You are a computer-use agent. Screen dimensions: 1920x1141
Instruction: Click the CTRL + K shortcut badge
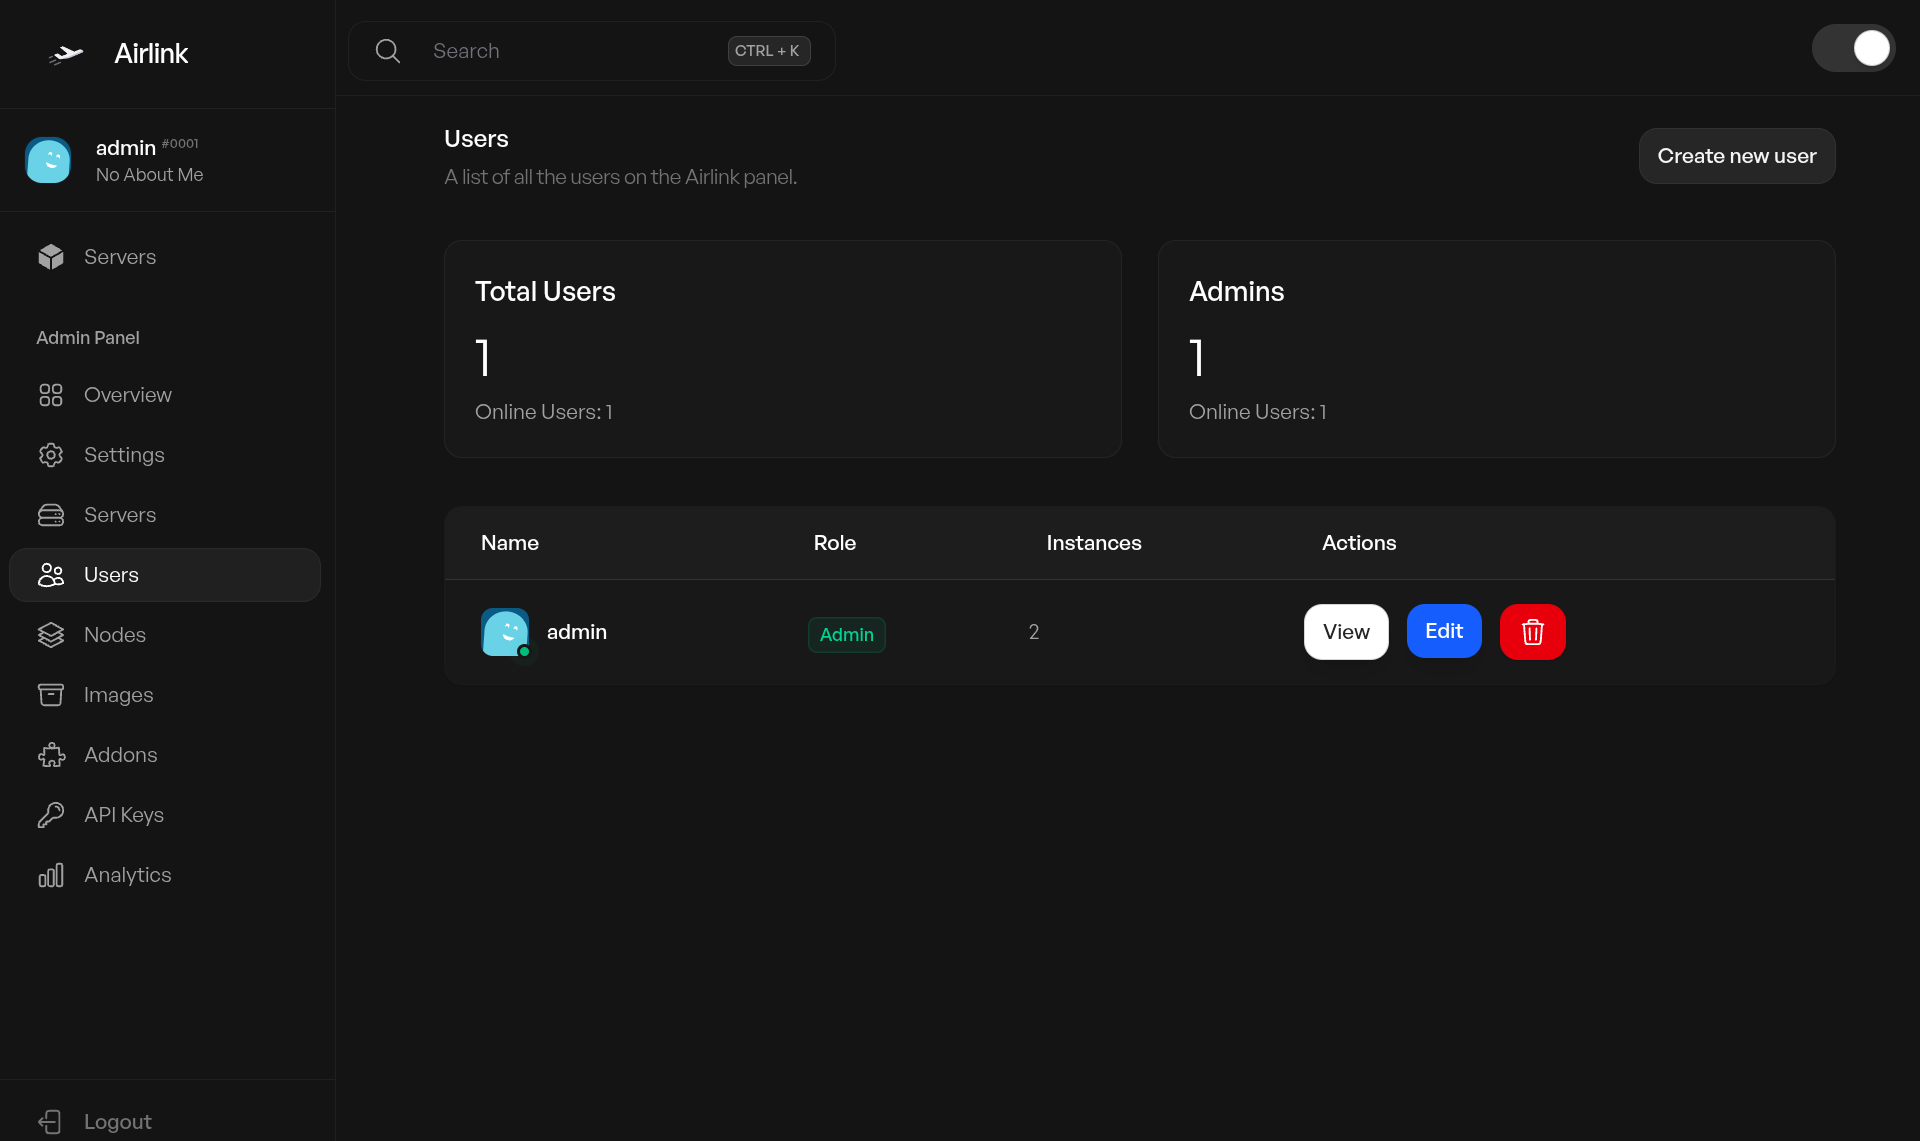(x=768, y=51)
